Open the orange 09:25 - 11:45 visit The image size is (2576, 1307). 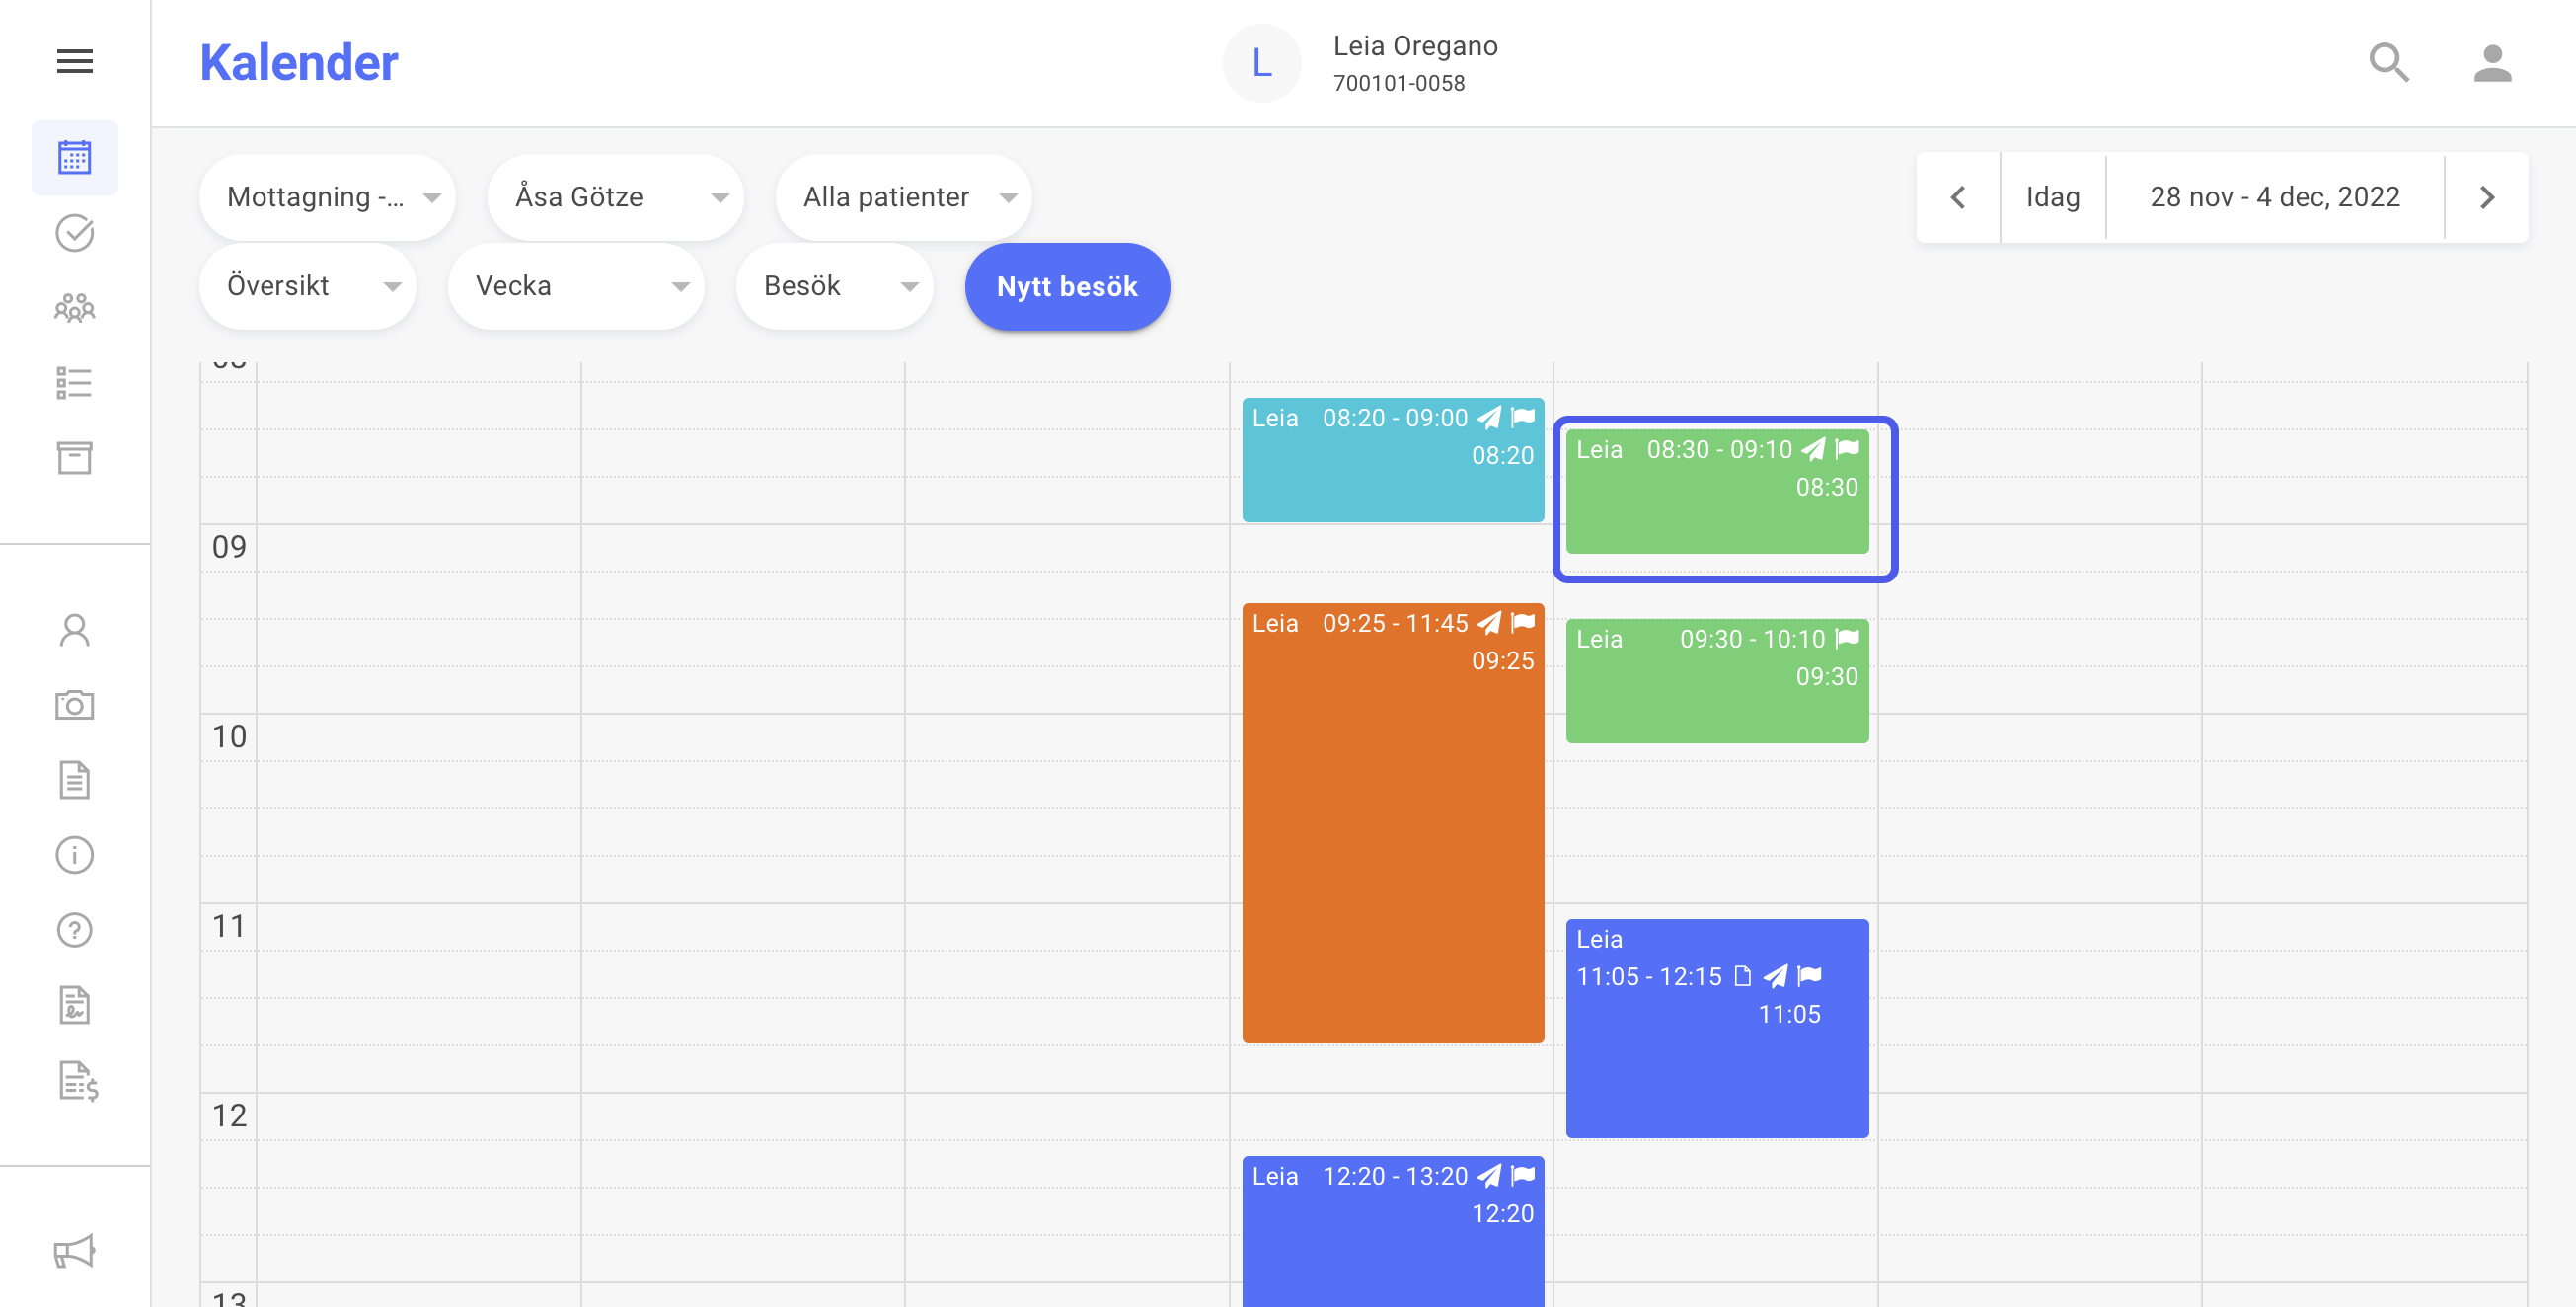coord(1393,823)
